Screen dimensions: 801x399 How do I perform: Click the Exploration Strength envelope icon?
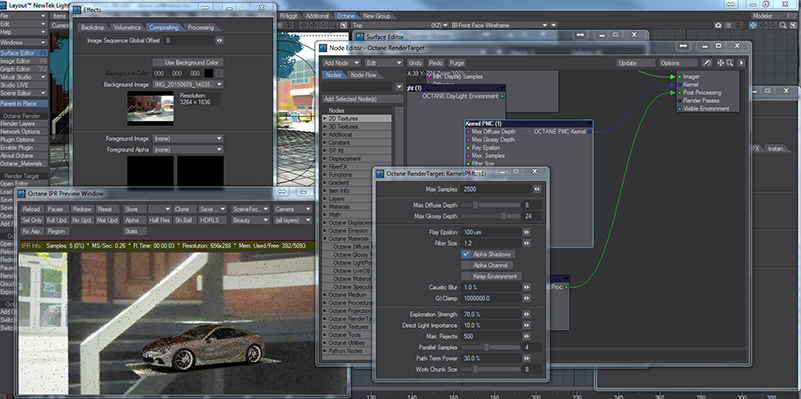[x=526, y=314]
